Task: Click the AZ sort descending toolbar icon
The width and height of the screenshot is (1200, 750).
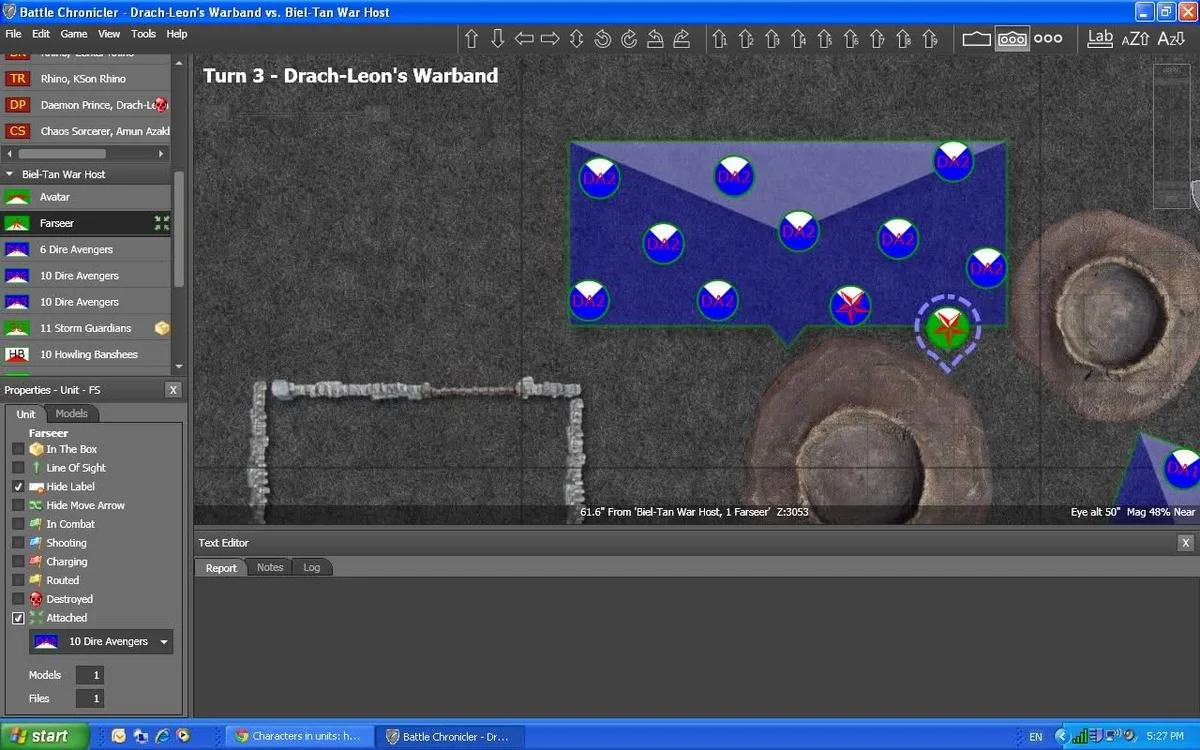Action: pyautogui.click(x=1170, y=39)
